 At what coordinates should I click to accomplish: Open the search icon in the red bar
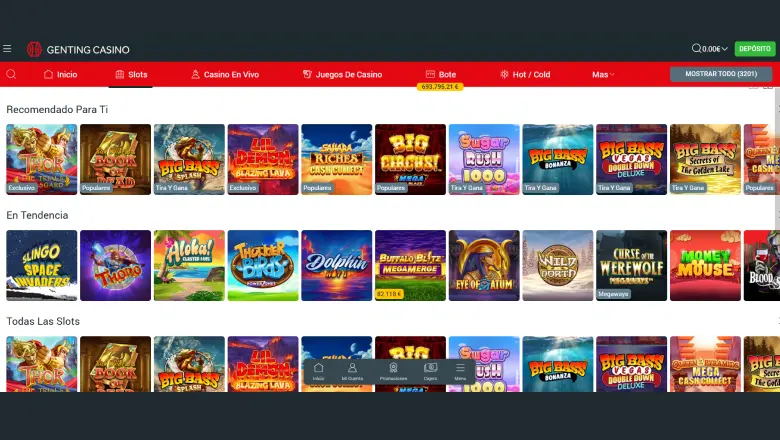pyautogui.click(x=11, y=74)
